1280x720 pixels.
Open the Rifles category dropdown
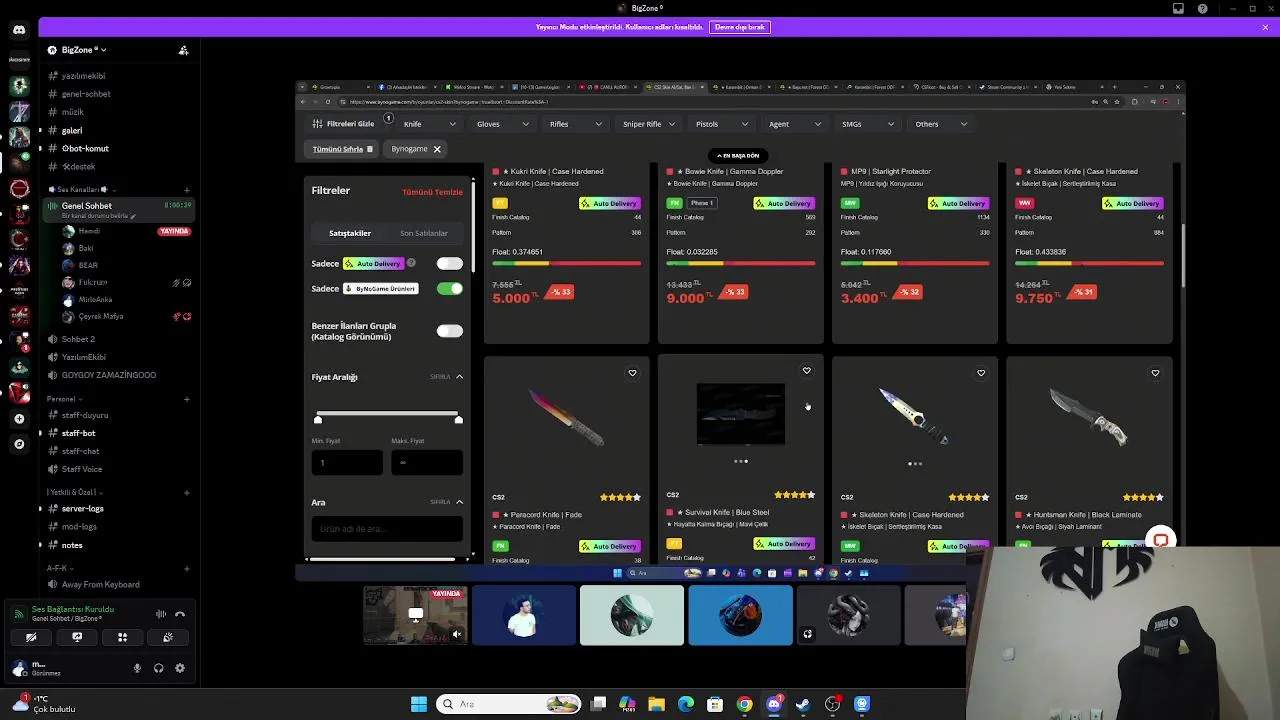click(x=576, y=124)
